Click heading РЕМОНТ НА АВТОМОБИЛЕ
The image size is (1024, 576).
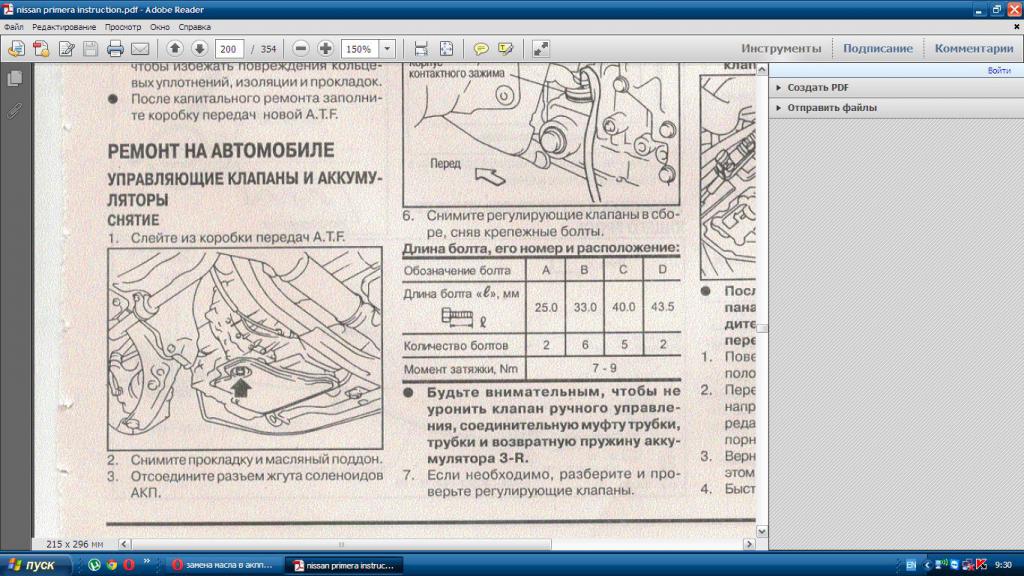pyautogui.click(x=221, y=151)
